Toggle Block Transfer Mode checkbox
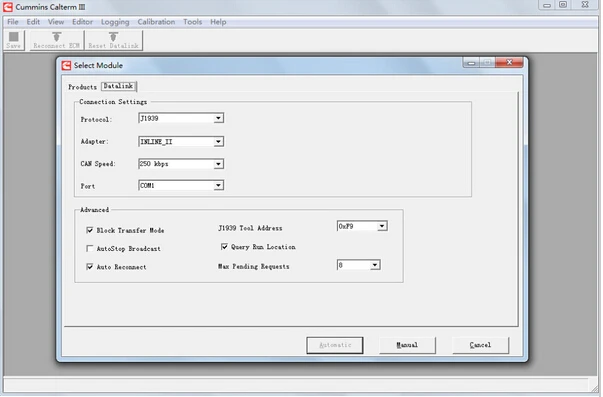Screen dimensions: 603x397 point(90,230)
